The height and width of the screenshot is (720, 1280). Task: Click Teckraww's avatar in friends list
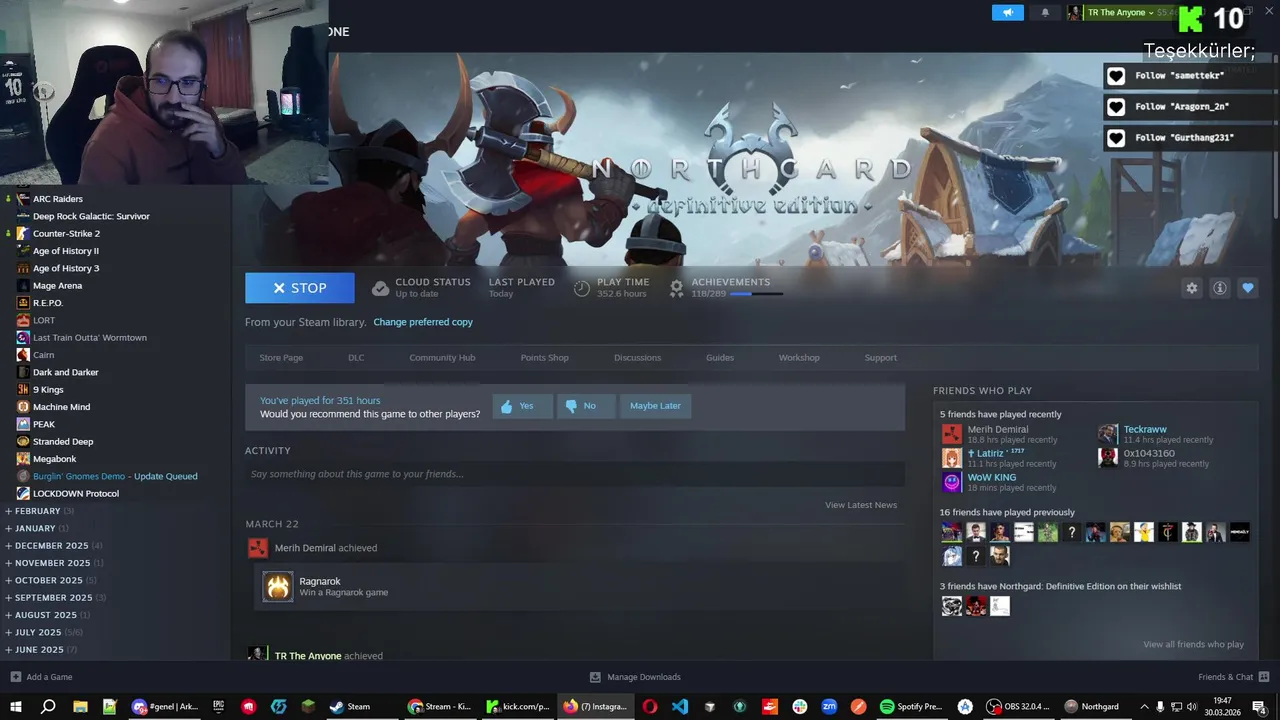click(x=1108, y=434)
